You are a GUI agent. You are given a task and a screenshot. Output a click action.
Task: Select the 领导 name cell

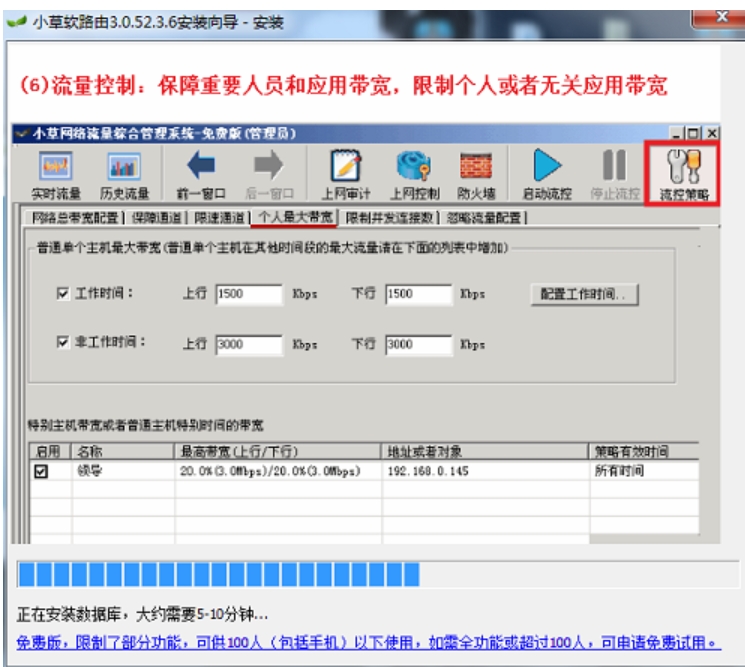coord(123,471)
